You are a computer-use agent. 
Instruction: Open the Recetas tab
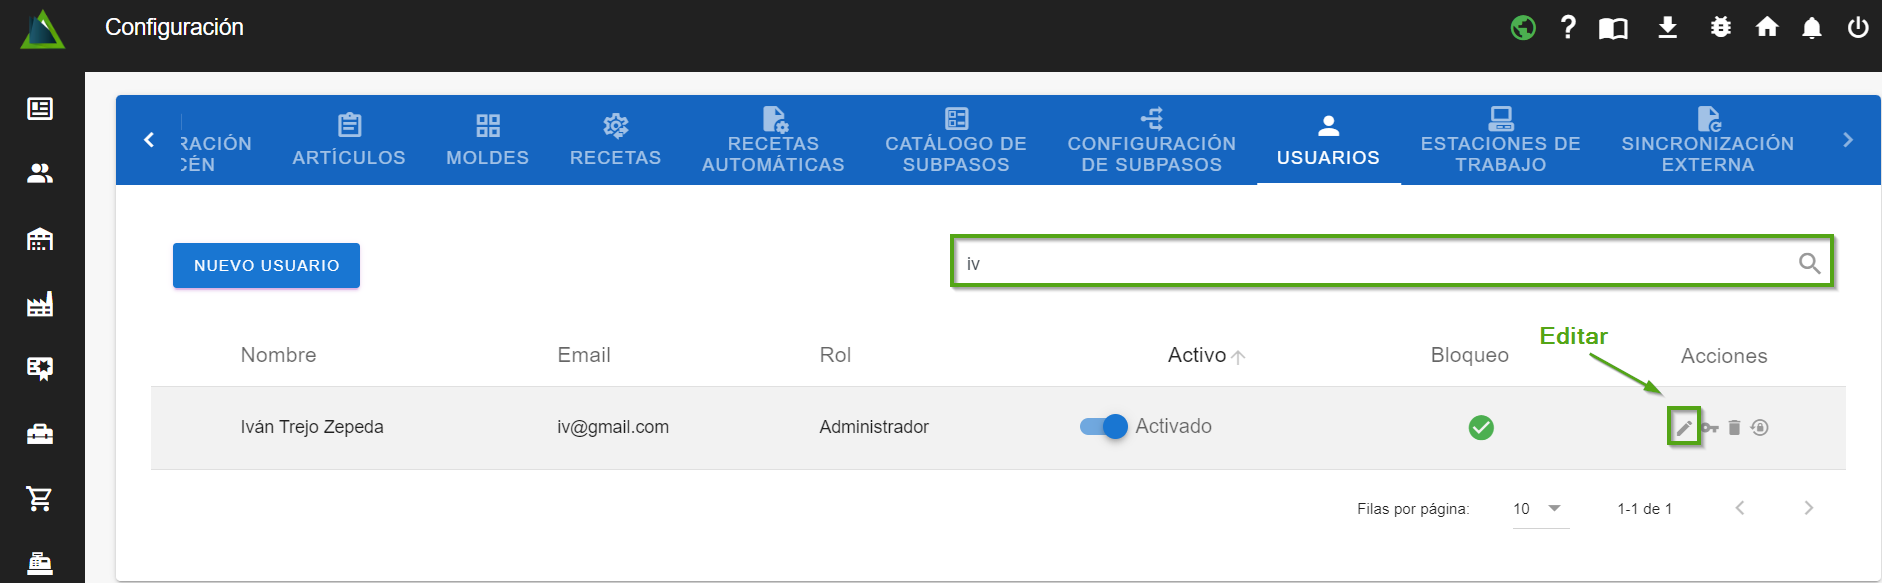(615, 141)
